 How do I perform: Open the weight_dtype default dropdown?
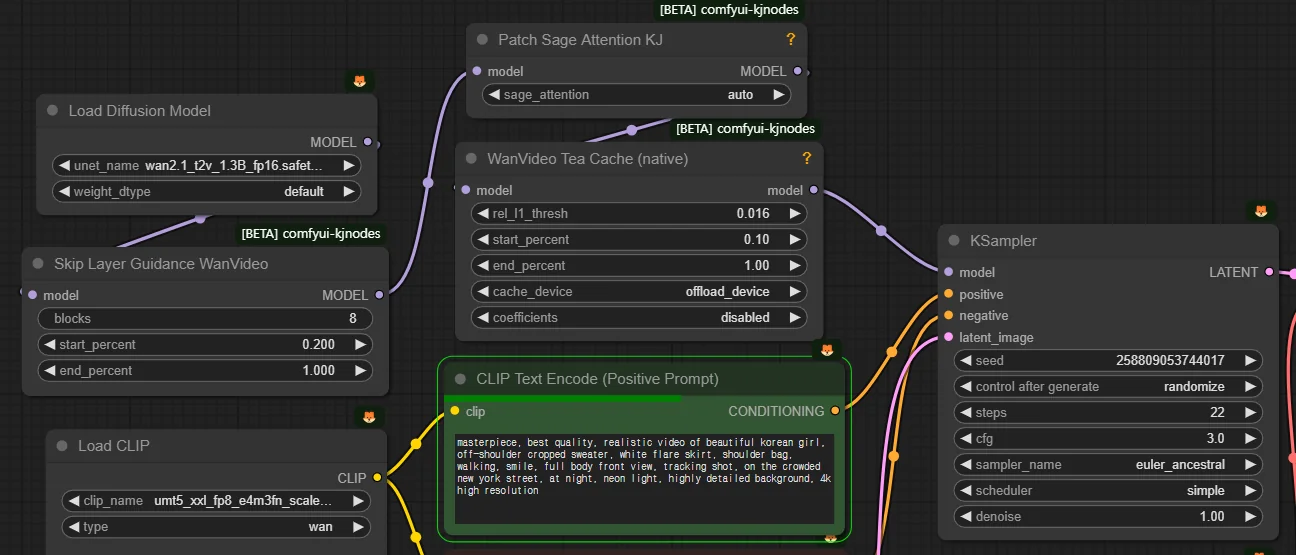coord(206,191)
